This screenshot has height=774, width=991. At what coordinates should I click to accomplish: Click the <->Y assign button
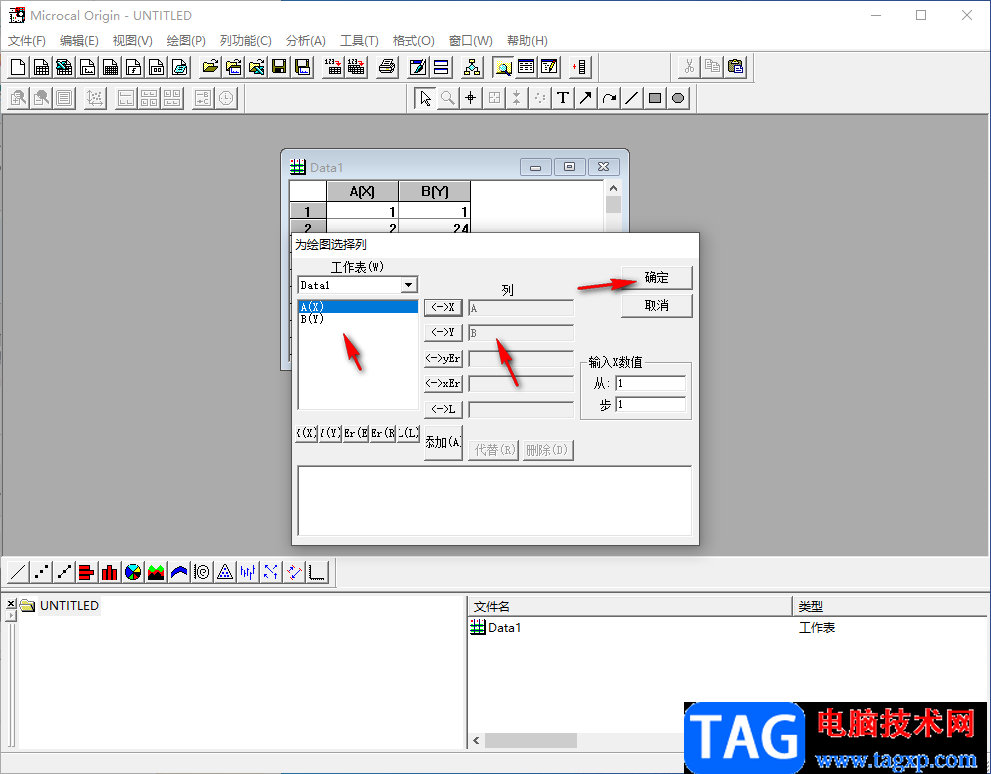click(x=443, y=332)
